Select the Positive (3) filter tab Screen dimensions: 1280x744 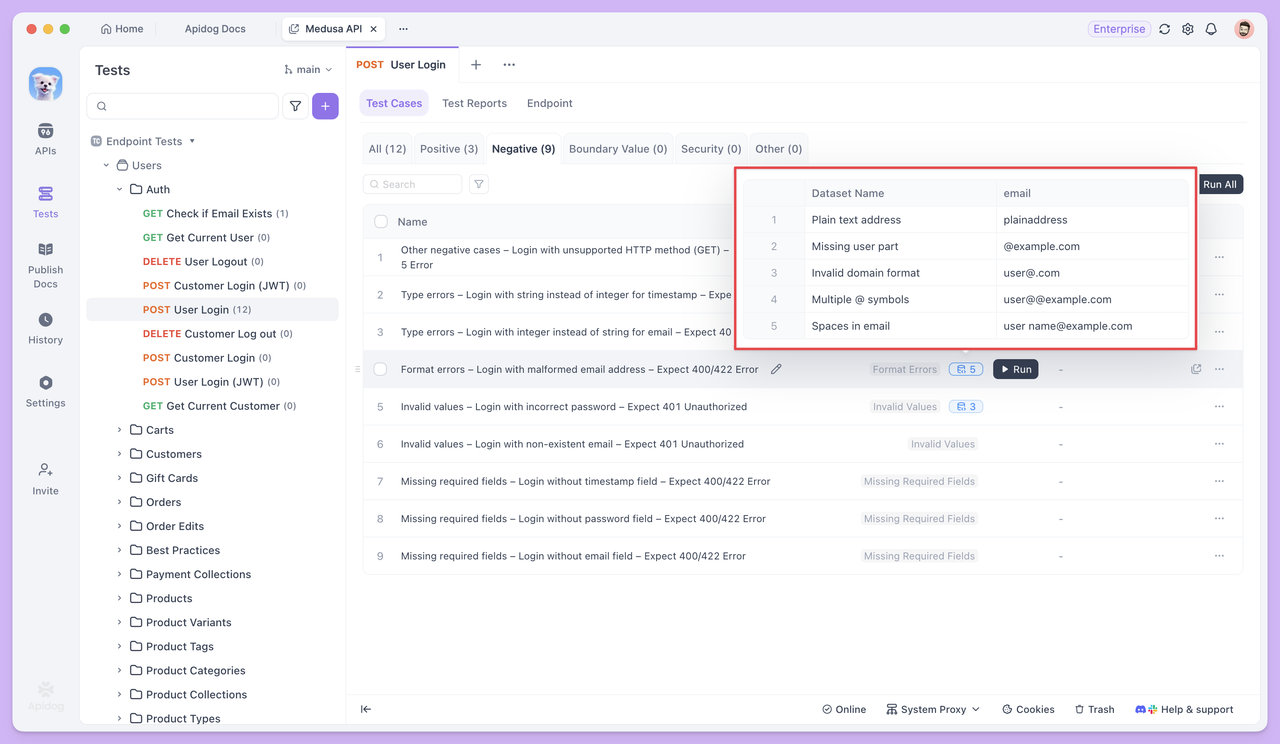[x=448, y=149]
